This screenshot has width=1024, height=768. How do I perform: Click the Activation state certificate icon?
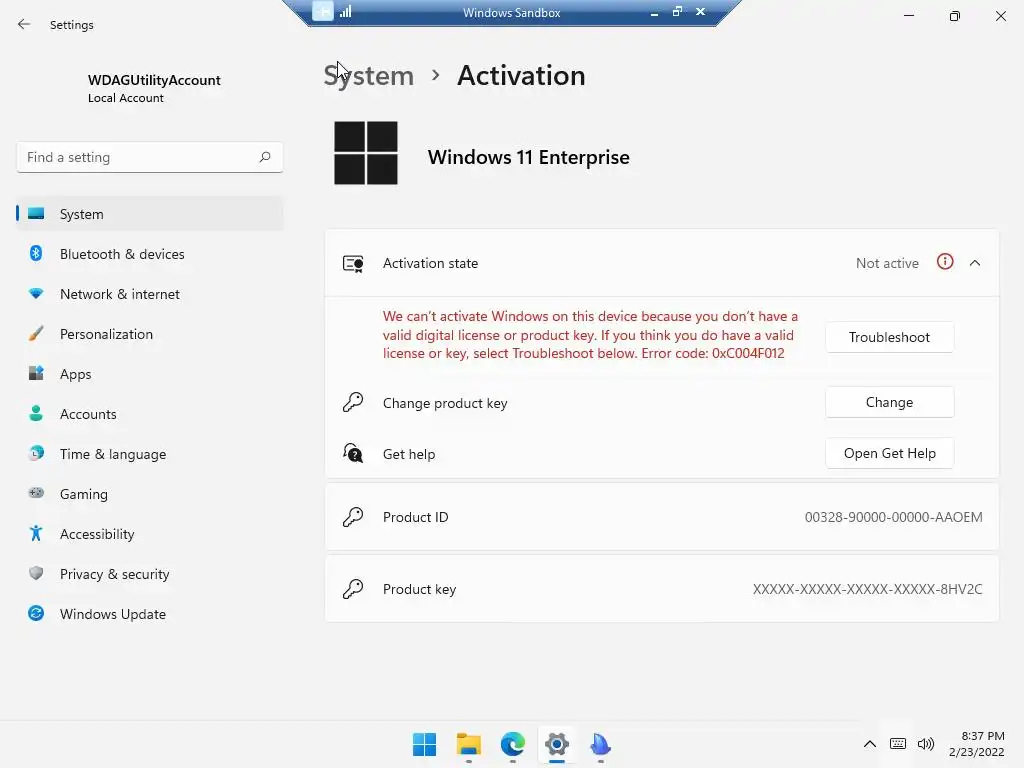353,264
